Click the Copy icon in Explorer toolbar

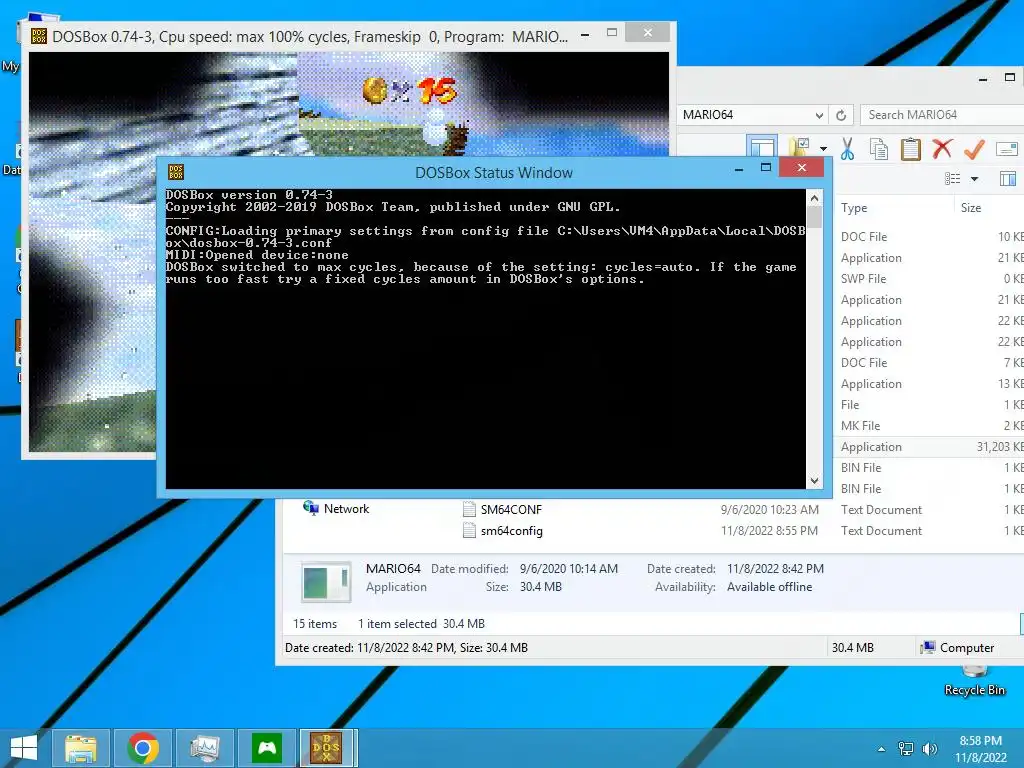point(878,149)
